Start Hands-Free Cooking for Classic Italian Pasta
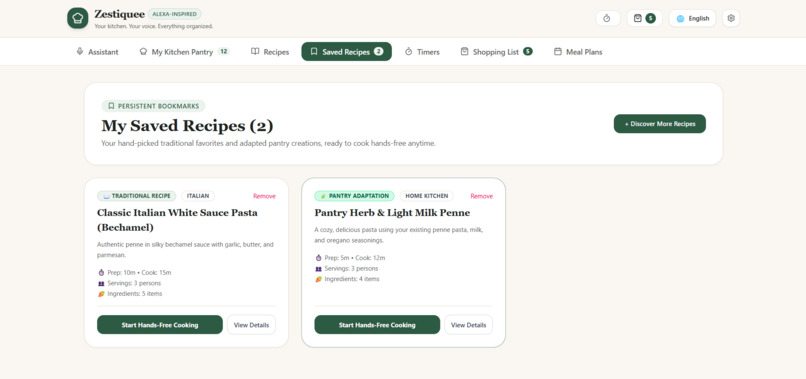This screenshot has height=379, width=806. pyautogui.click(x=160, y=325)
